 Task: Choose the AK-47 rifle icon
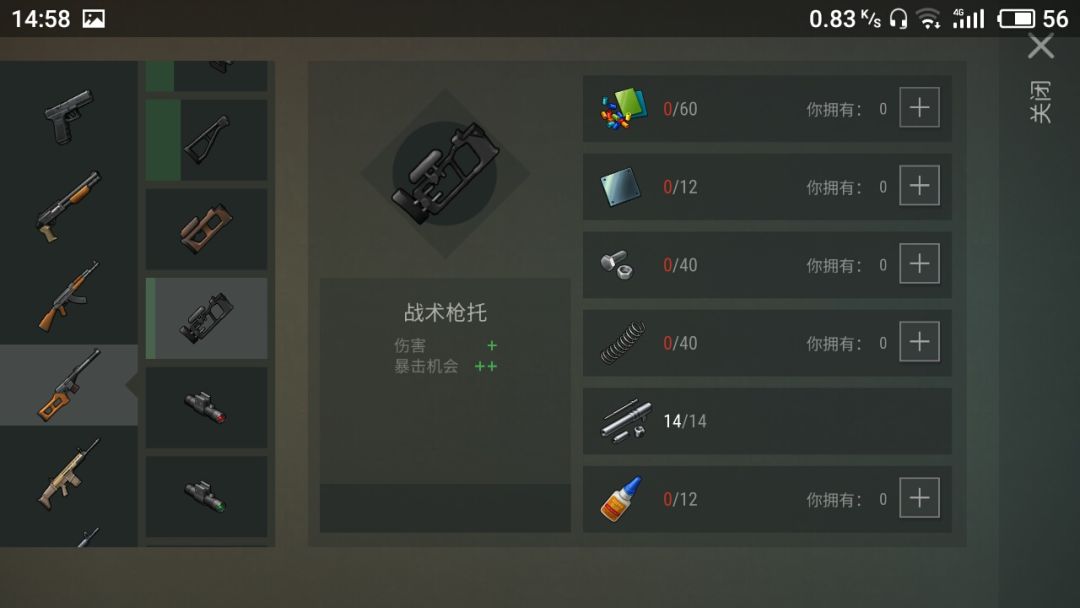69,296
